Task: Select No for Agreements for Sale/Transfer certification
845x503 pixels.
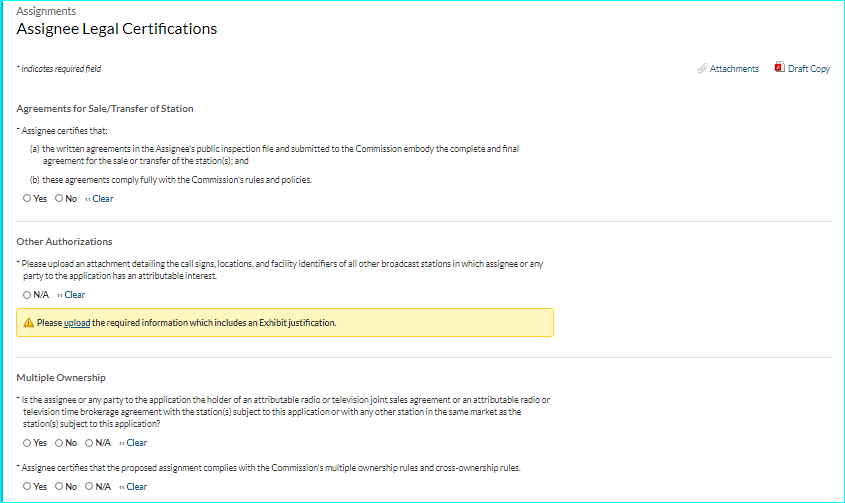Action: click(59, 199)
